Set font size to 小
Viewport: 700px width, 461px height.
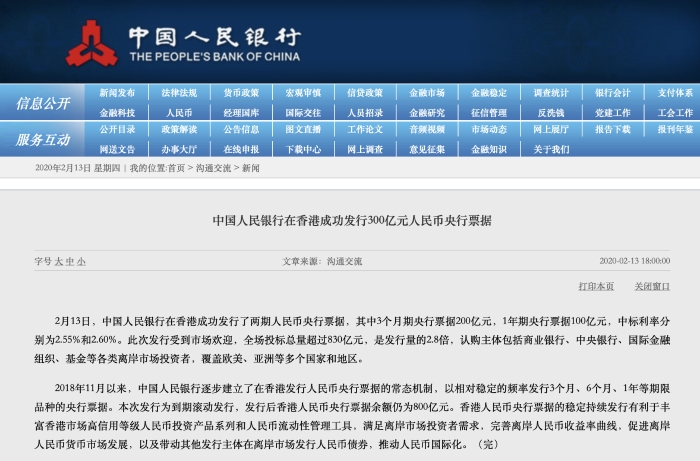coord(81,262)
